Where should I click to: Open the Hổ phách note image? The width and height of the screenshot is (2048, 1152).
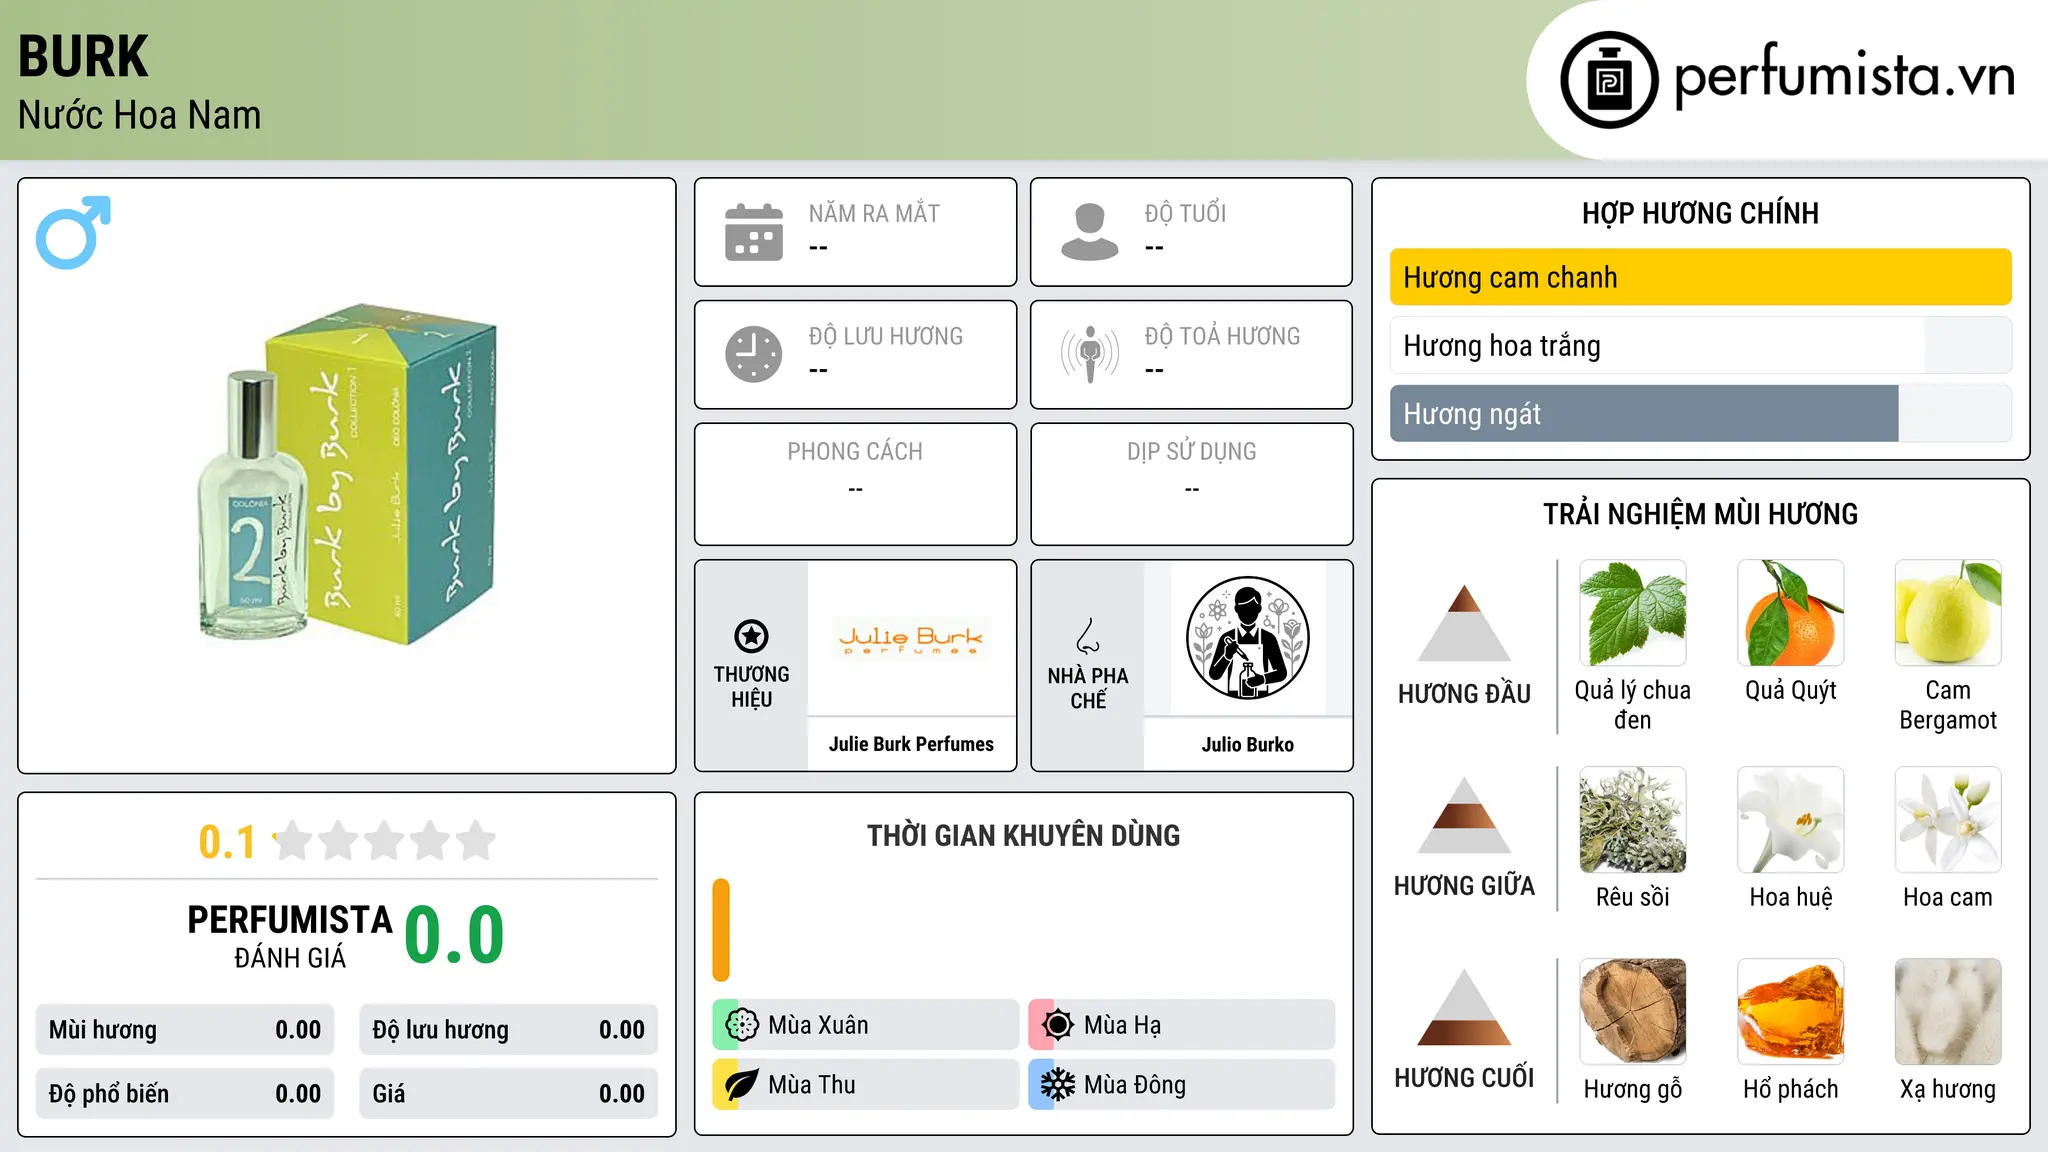click(x=1791, y=1012)
